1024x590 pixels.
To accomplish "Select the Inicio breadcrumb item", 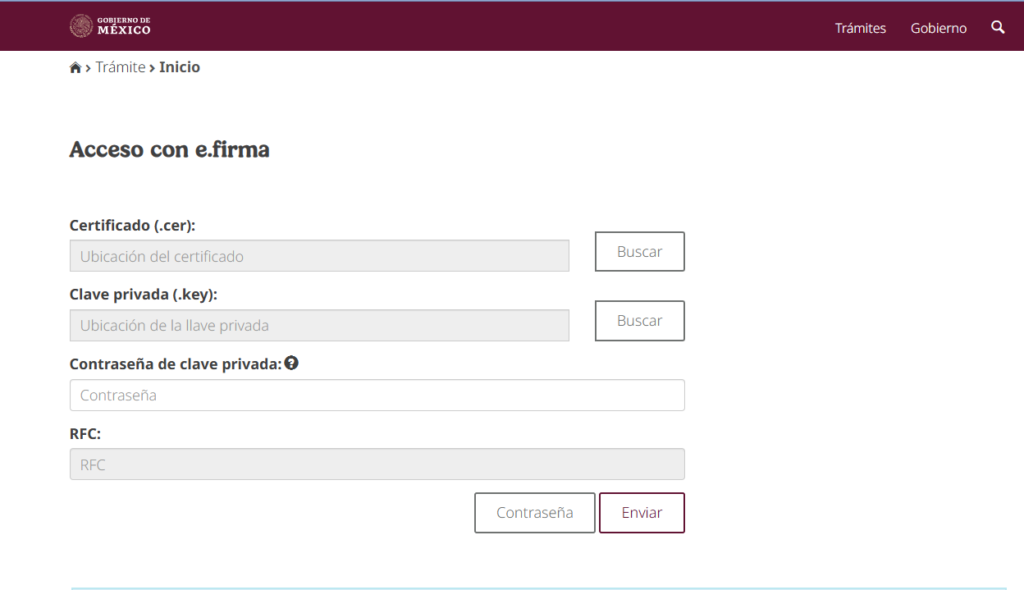I will [179, 67].
